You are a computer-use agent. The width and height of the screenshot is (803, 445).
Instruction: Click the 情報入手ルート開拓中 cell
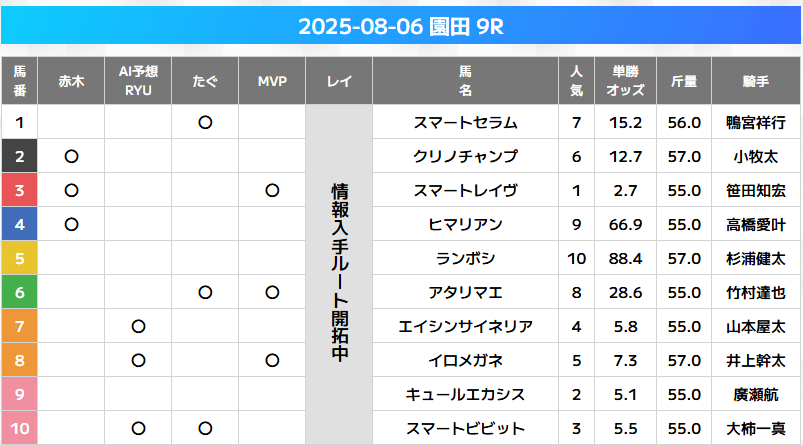click(x=339, y=274)
